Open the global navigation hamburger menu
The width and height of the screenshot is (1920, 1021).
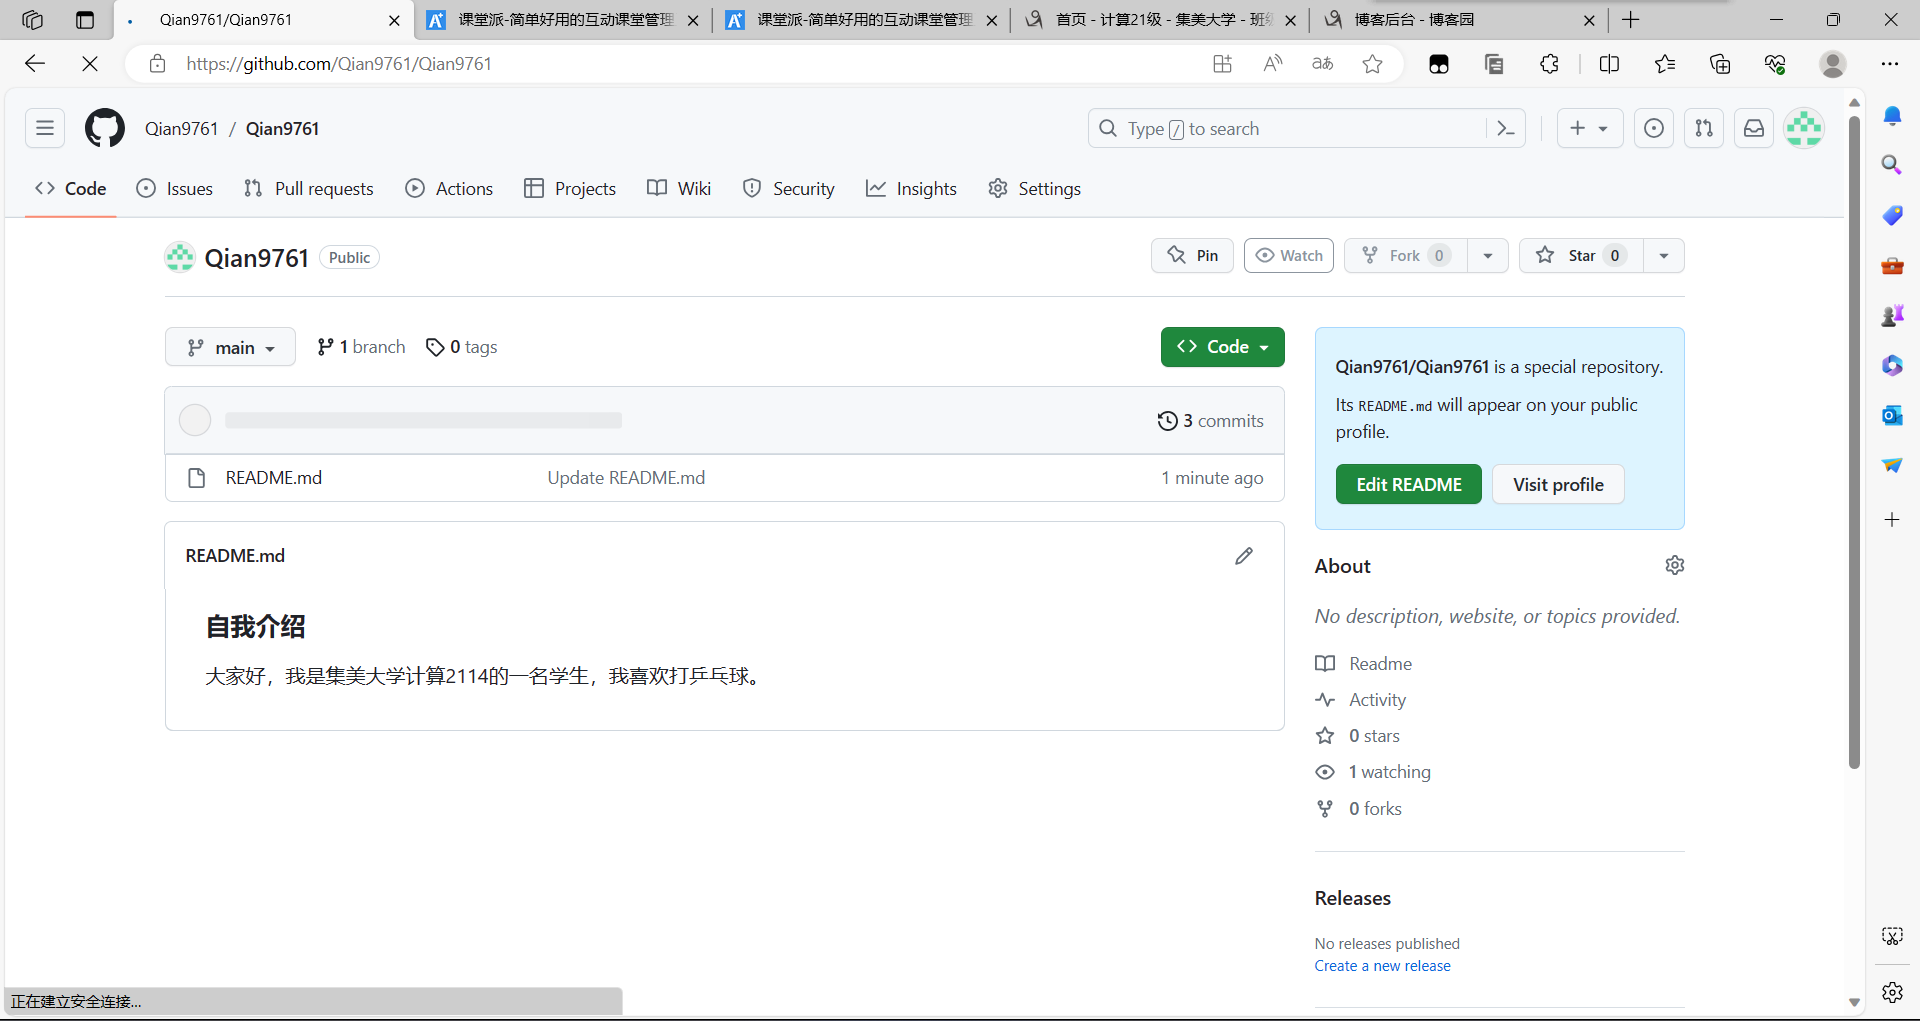click(45, 128)
